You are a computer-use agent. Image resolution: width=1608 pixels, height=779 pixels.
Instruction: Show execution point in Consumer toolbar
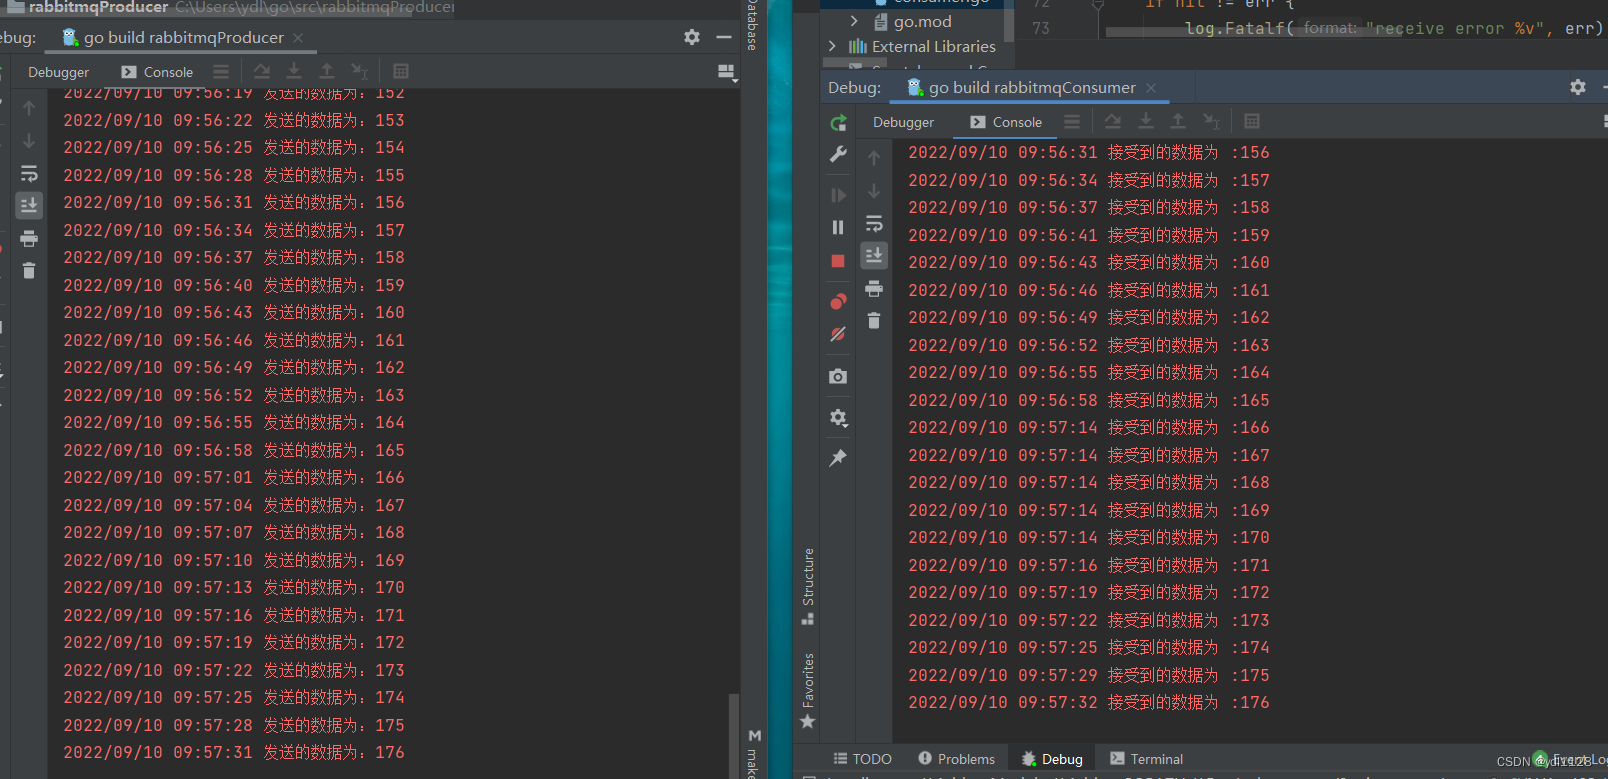(x=1072, y=121)
